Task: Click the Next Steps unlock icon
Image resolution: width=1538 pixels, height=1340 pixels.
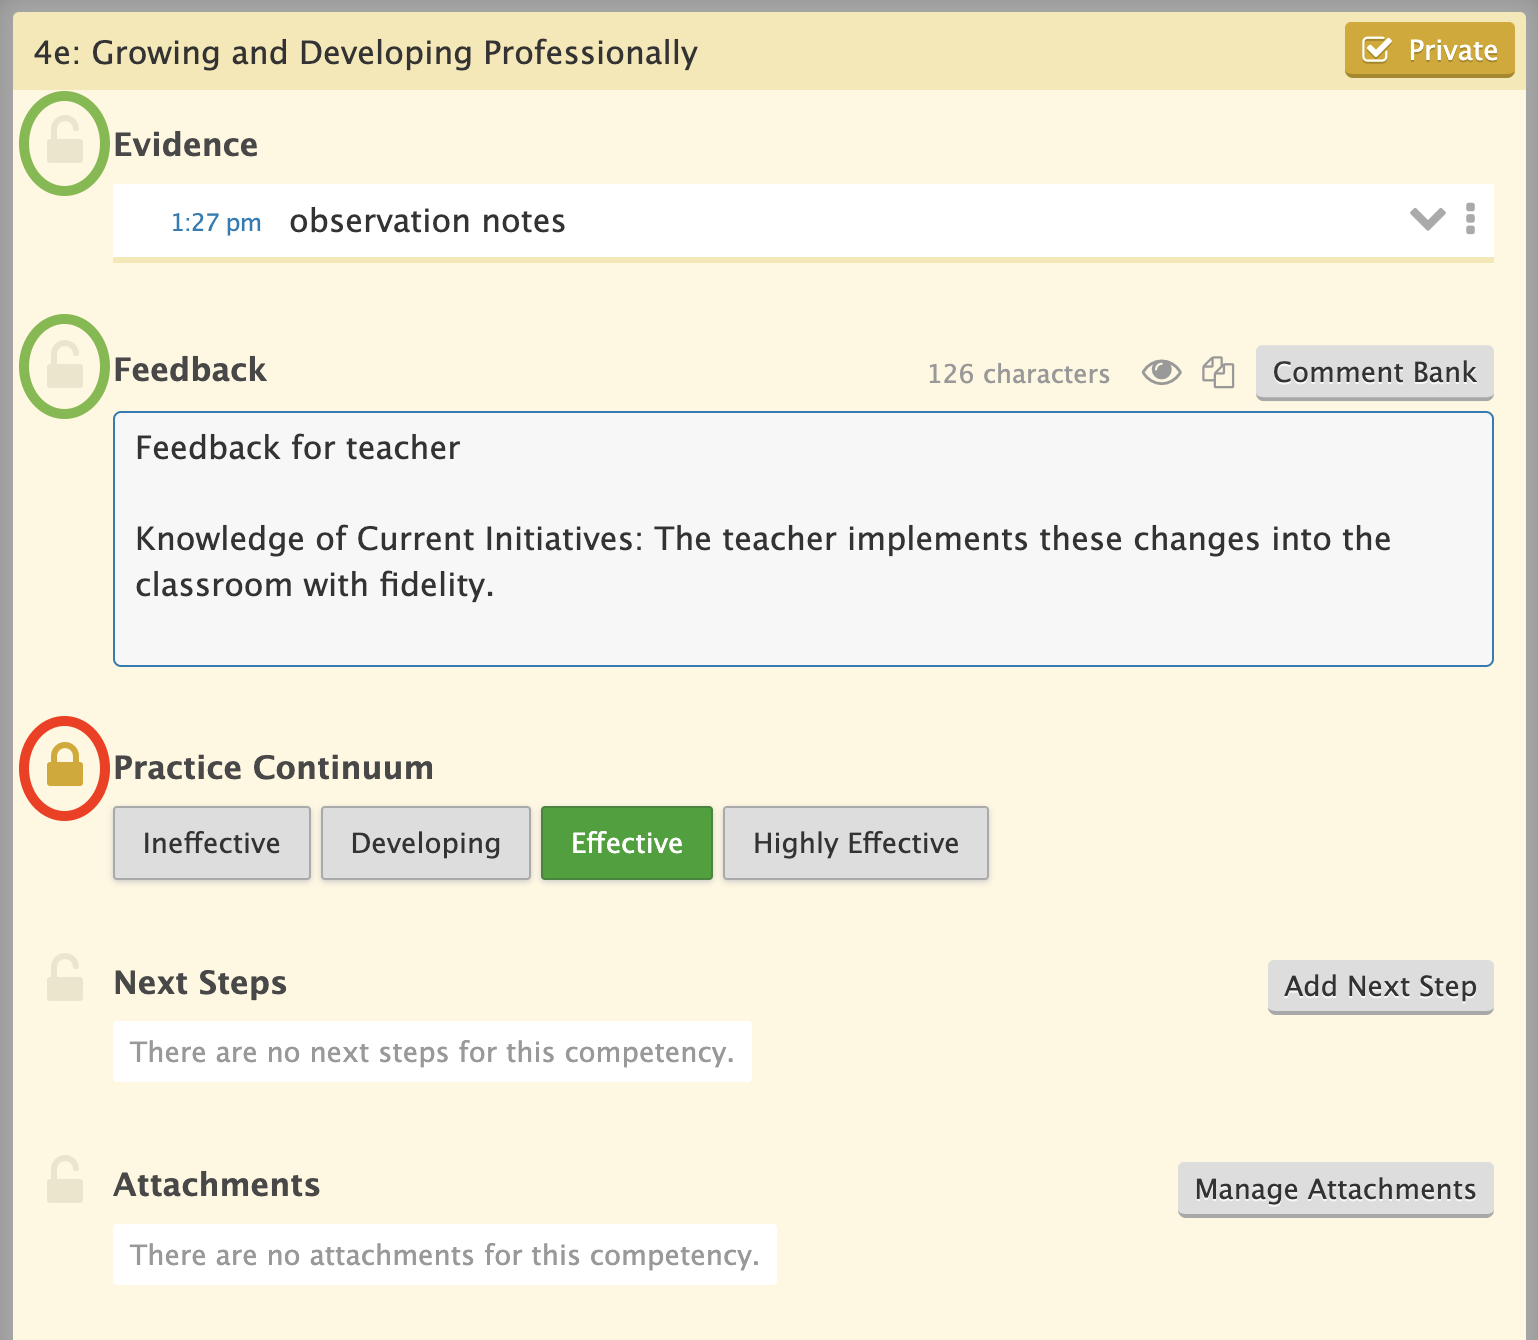Action: pyautogui.click(x=65, y=978)
